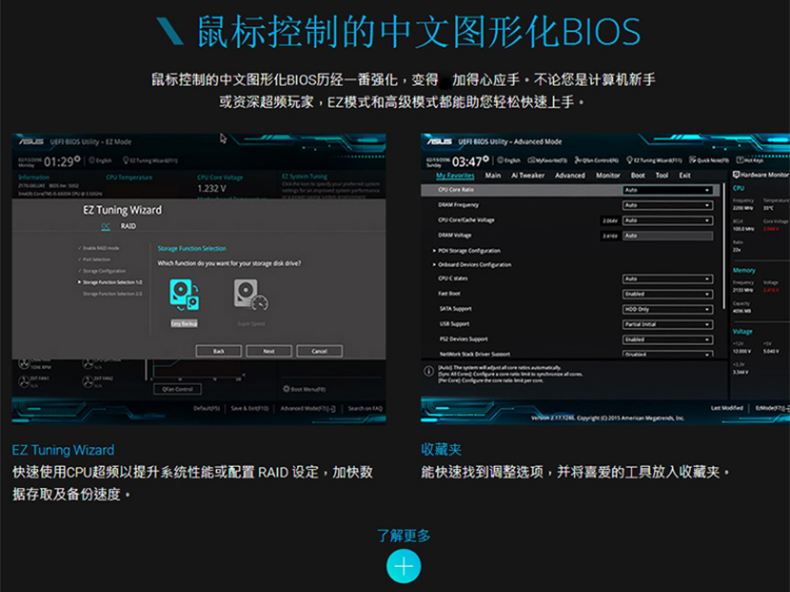
Task: Click the Back button in the wizard
Action: pos(219,351)
